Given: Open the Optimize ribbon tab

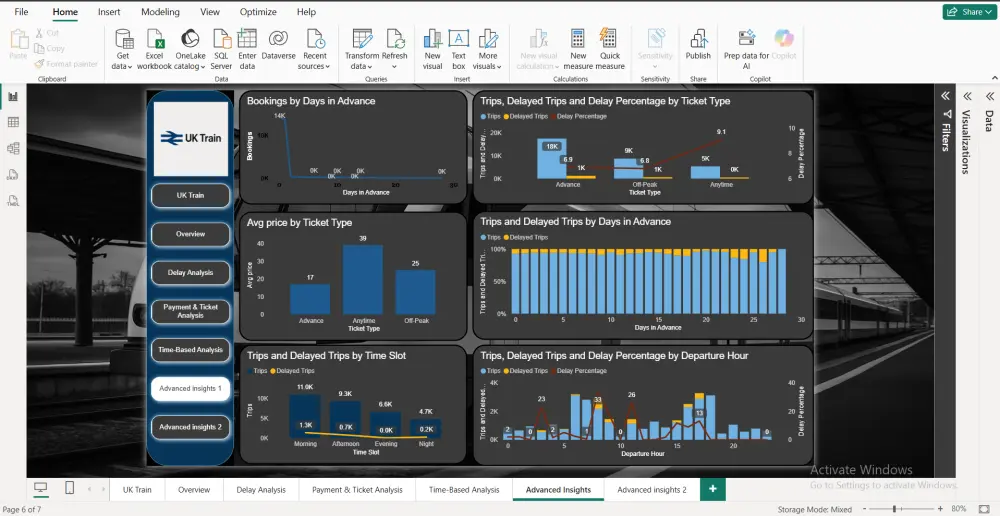Looking at the screenshot, I should pos(258,11).
